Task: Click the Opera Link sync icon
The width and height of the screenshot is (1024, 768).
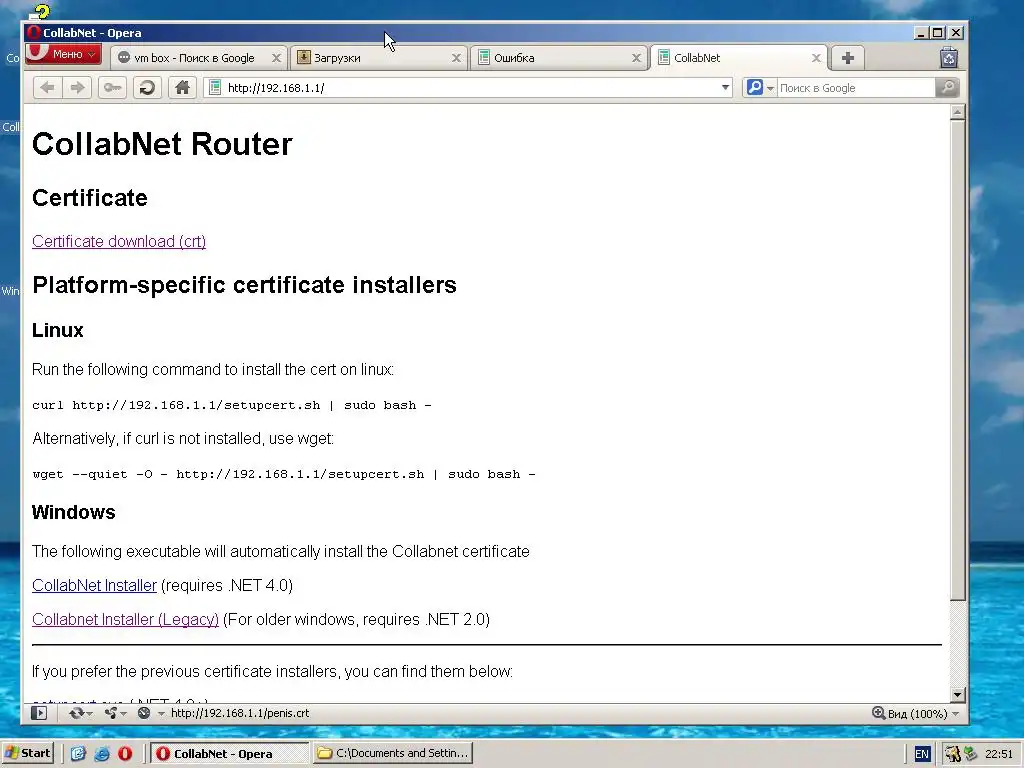Action: point(76,713)
